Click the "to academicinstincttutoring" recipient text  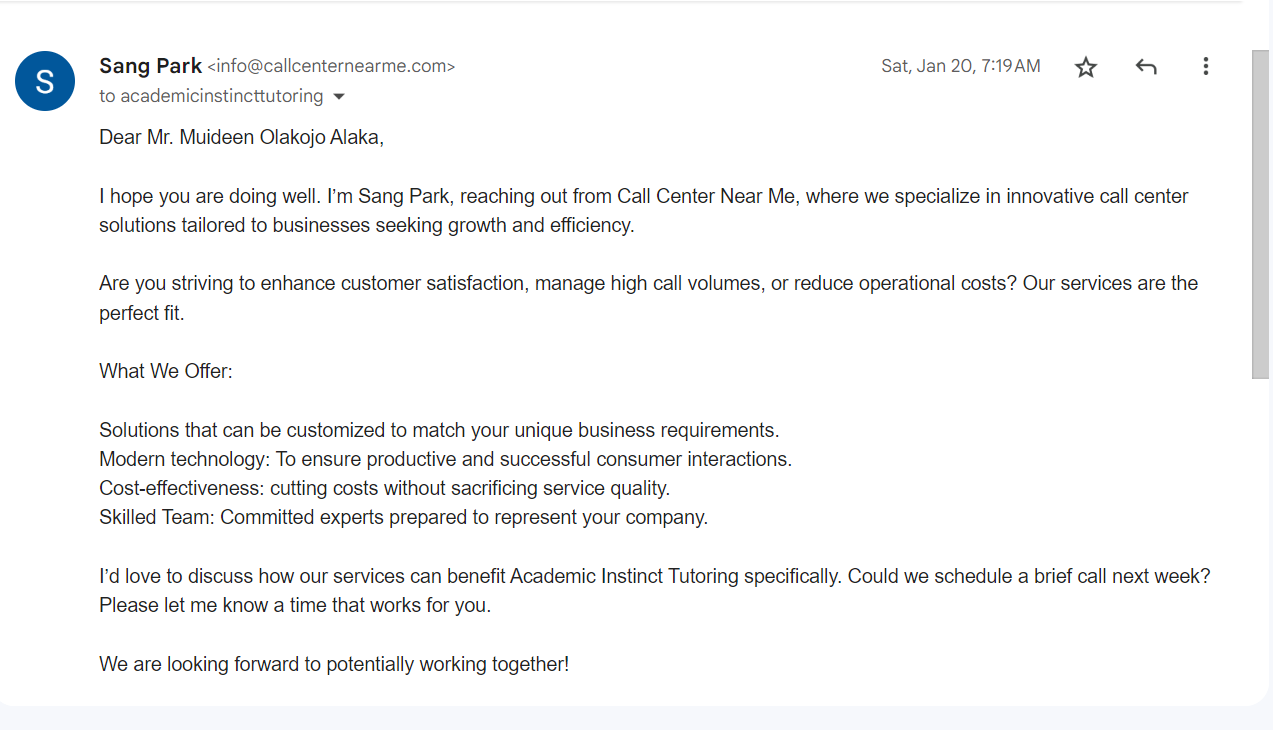pos(211,96)
